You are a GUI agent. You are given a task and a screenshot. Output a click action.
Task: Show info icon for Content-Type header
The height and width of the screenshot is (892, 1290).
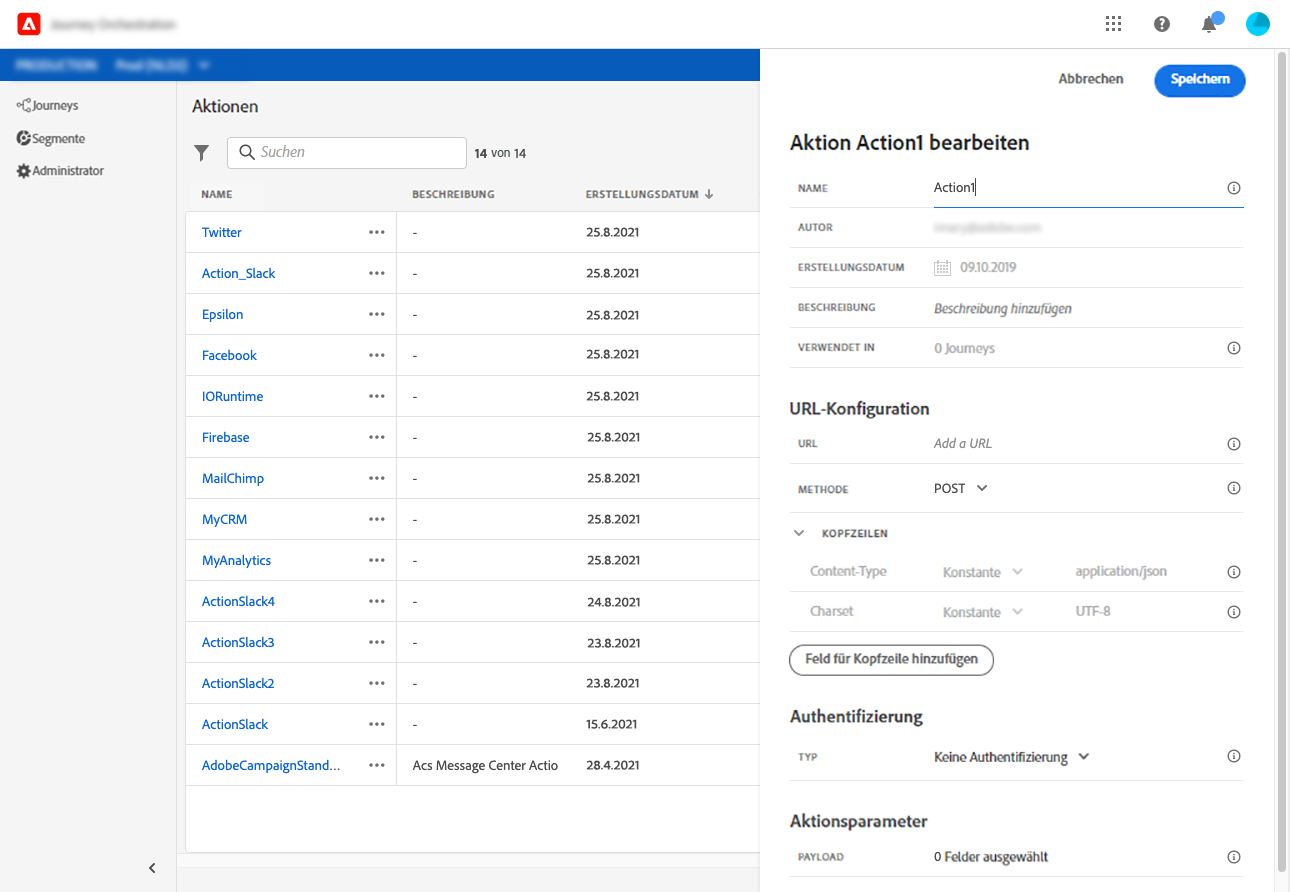point(1234,572)
